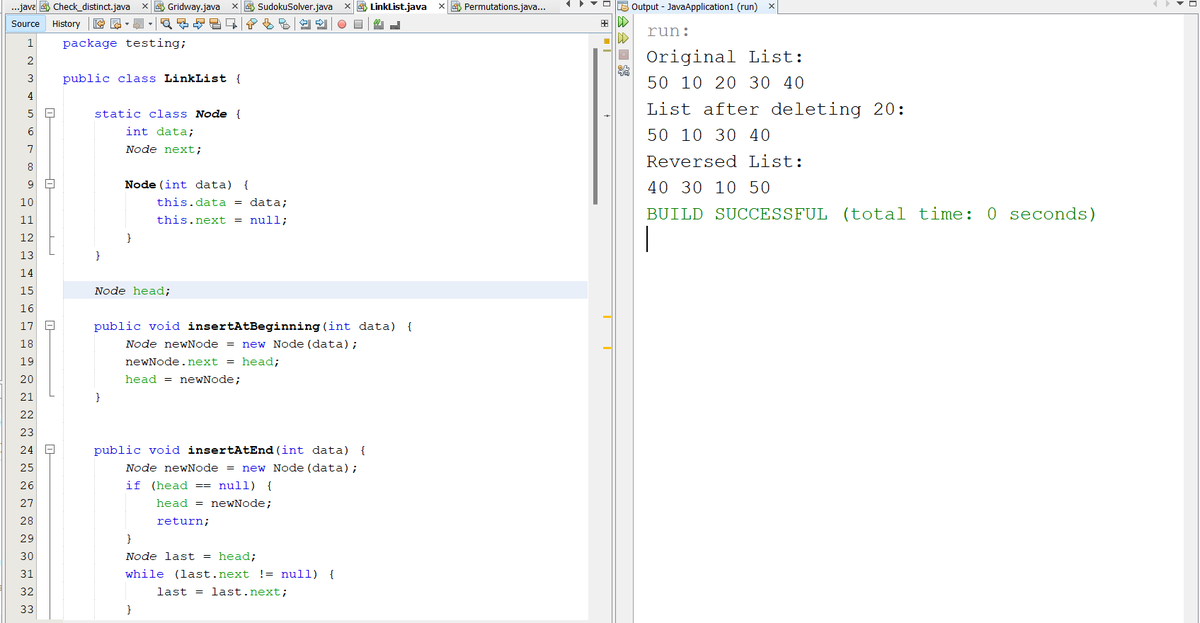Toggle Rectangular Selection icon
The image size is (1200, 623).
[231, 24]
